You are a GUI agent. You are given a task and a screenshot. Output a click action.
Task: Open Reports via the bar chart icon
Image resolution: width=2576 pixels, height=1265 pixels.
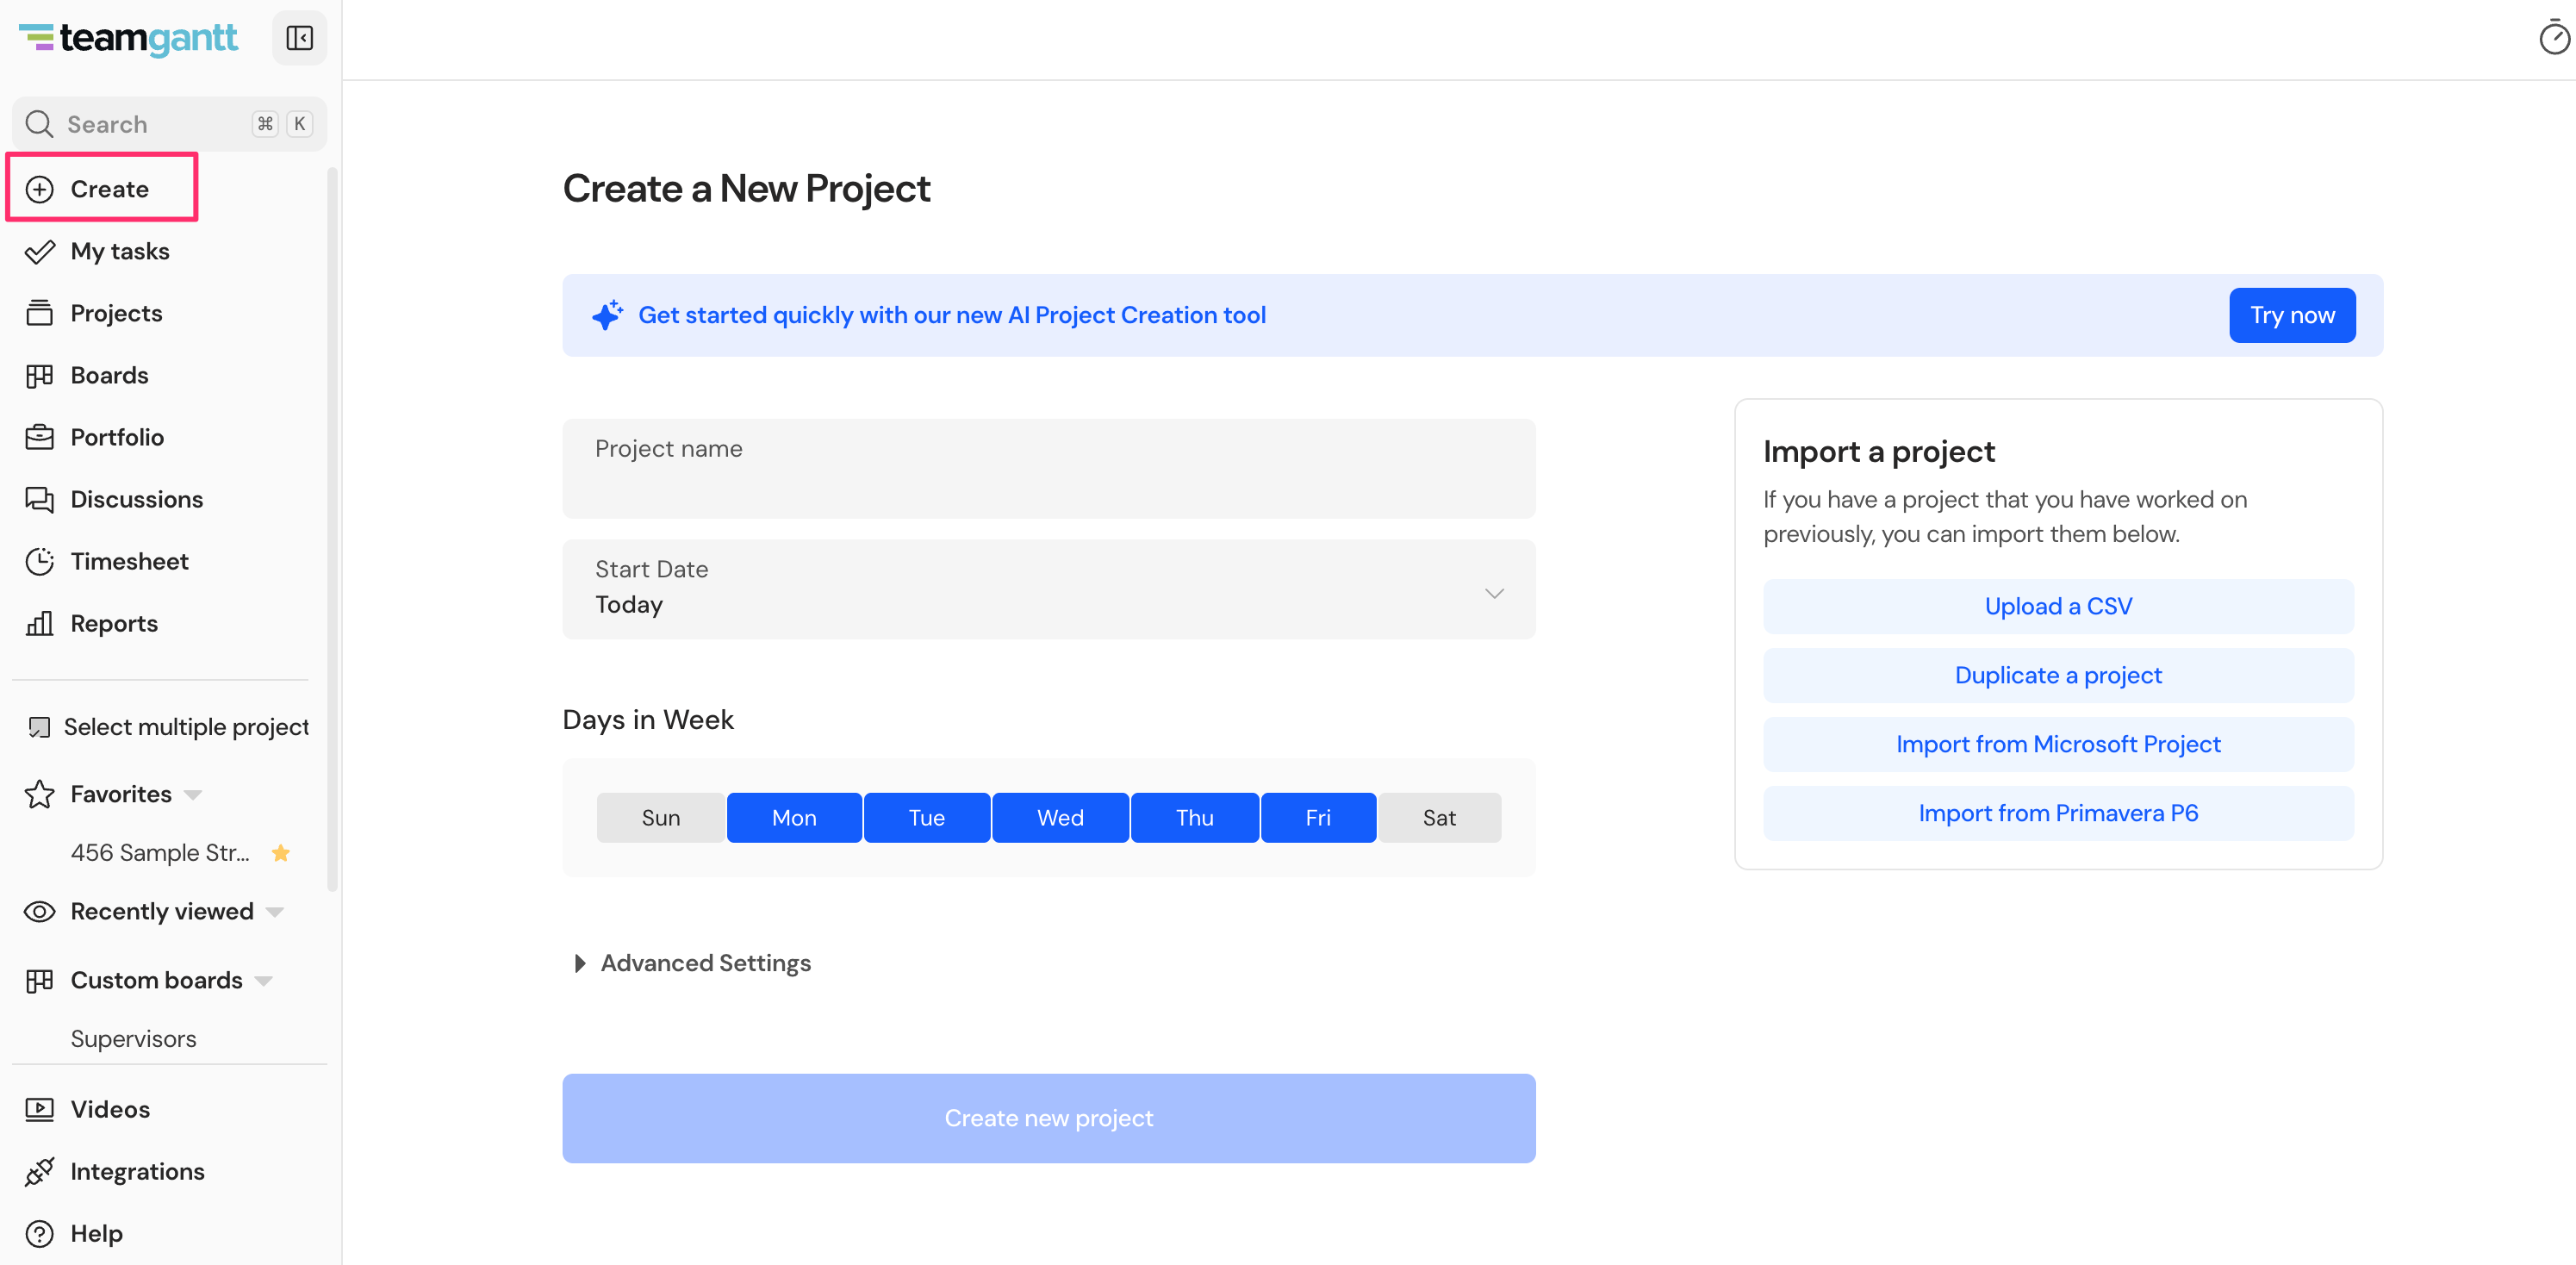pyautogui.click(x=39, y=623)
